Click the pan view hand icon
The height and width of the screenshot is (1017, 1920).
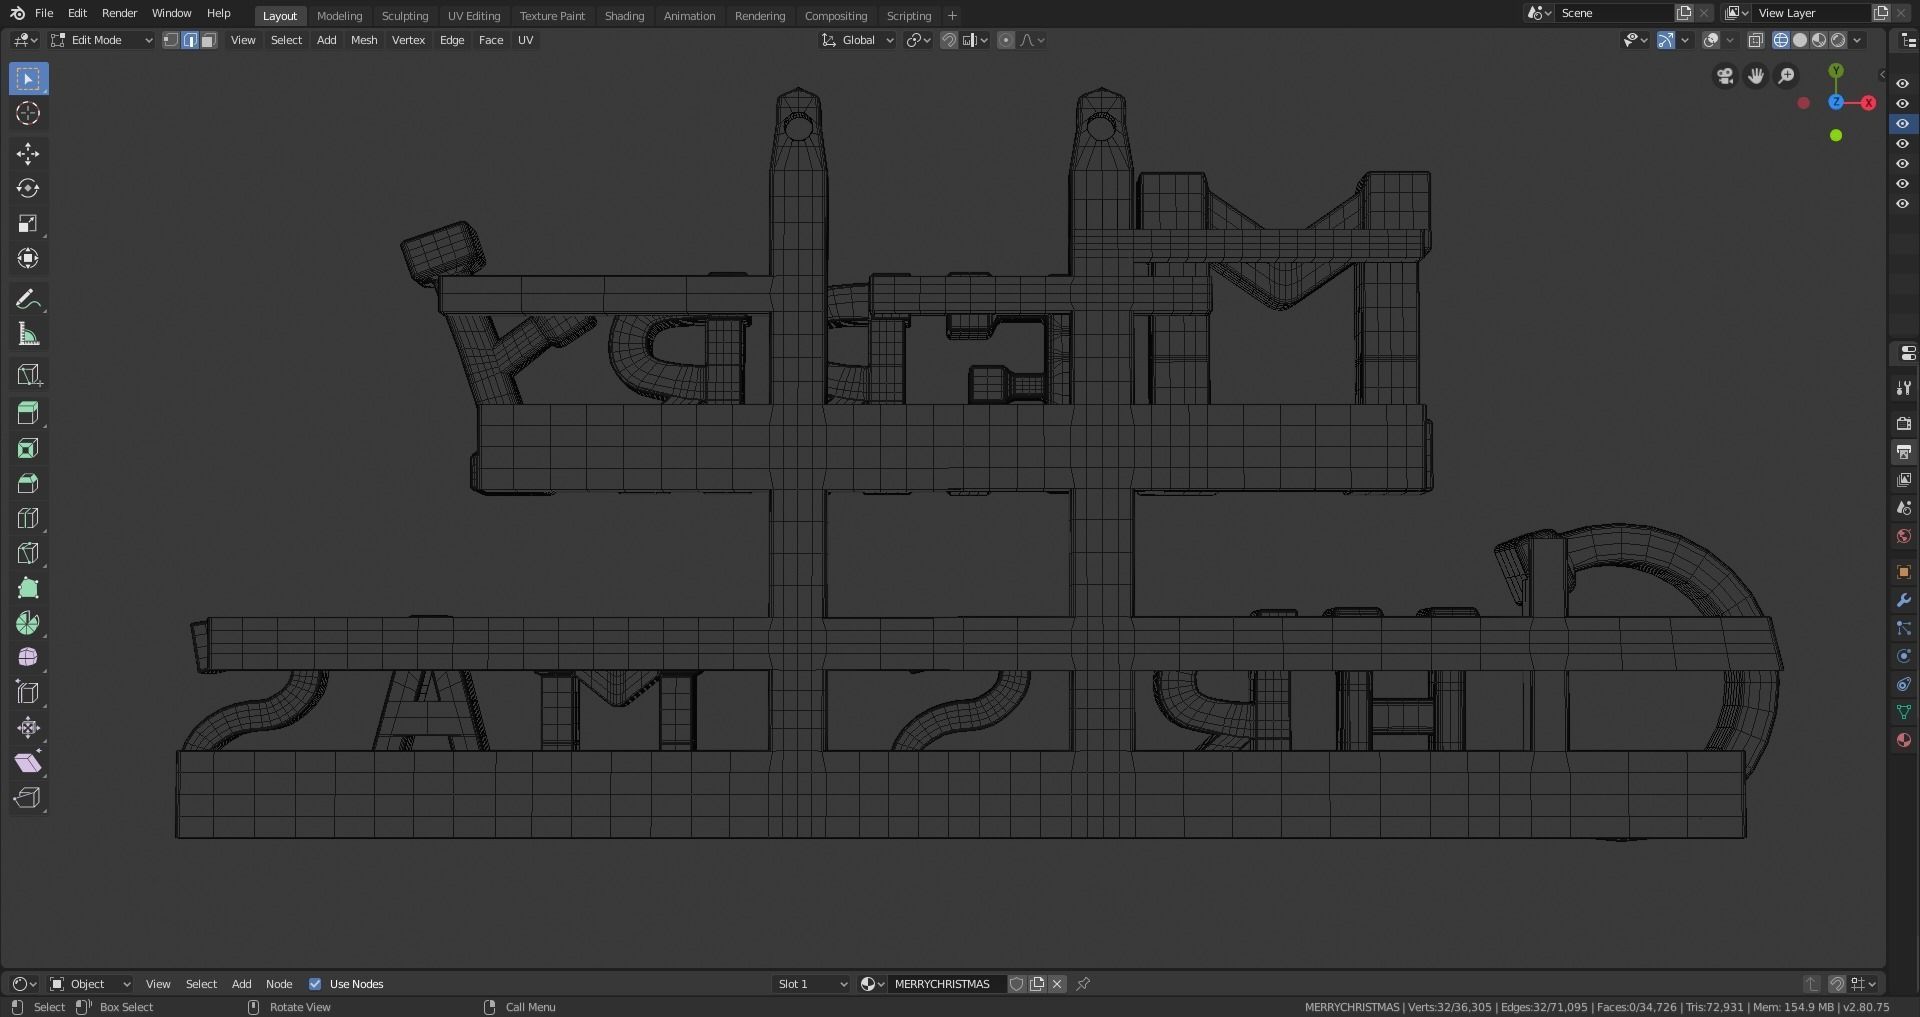(1756, 76)
